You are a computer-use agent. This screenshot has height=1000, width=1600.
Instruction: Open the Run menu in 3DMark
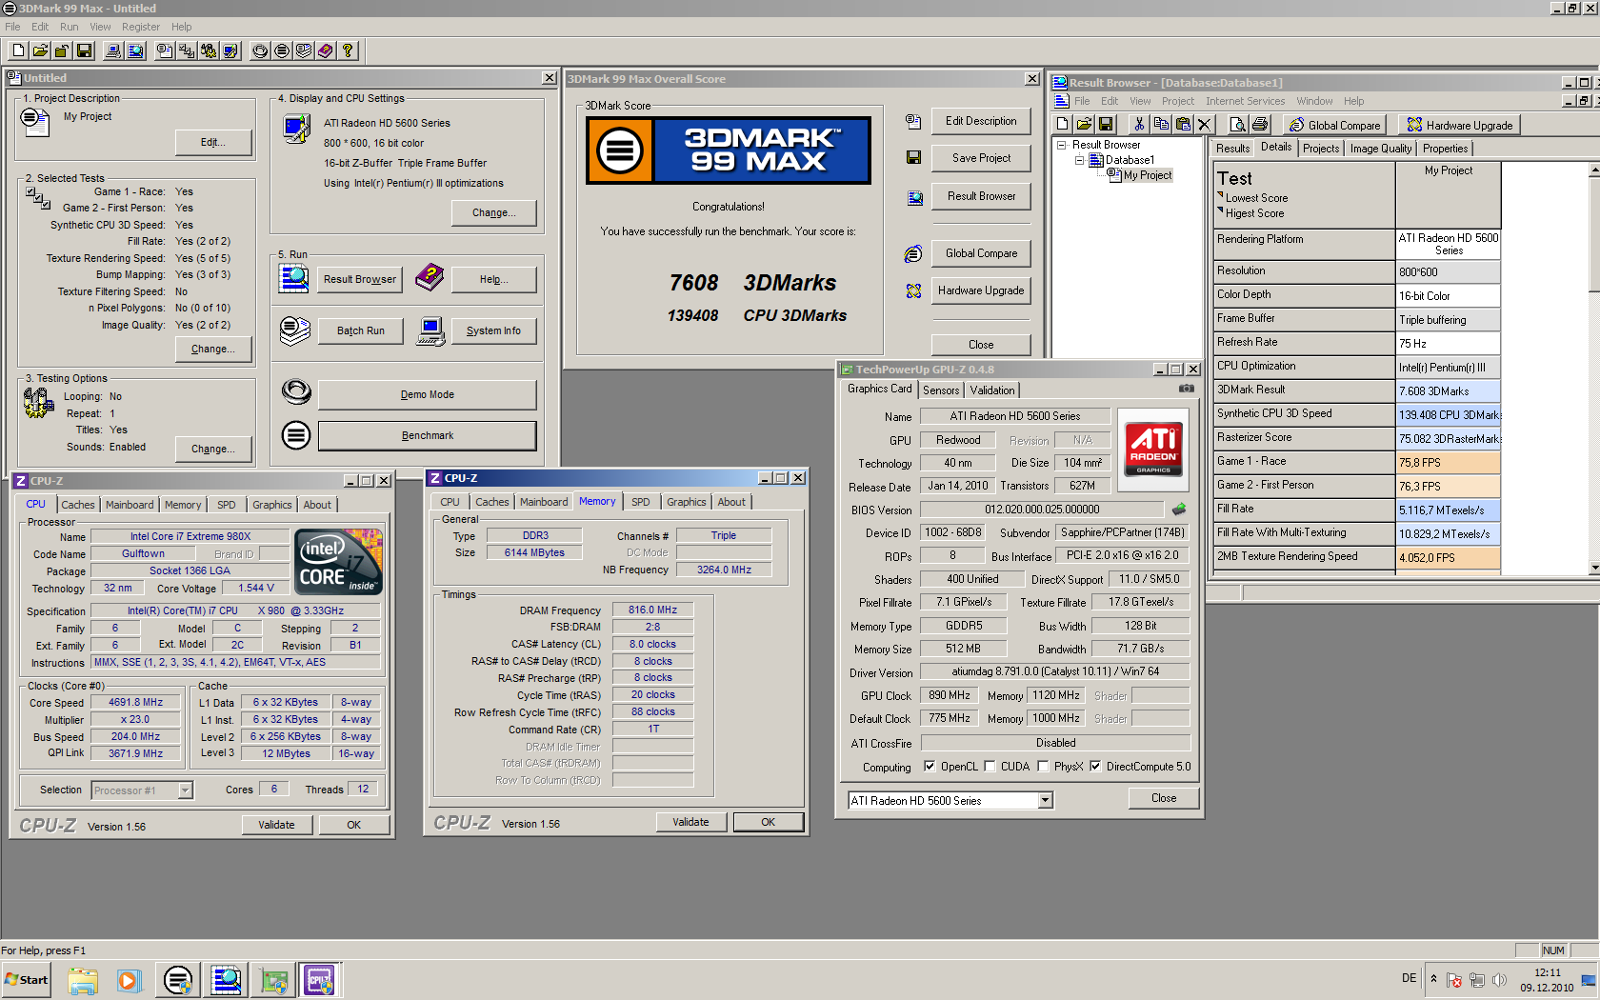pos(69,27)
